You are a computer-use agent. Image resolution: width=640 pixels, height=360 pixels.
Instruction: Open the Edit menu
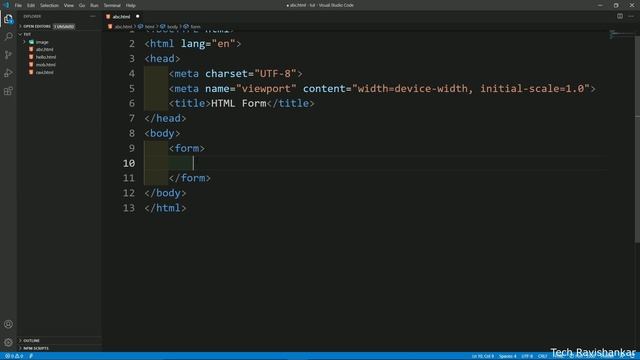(31, 5)
